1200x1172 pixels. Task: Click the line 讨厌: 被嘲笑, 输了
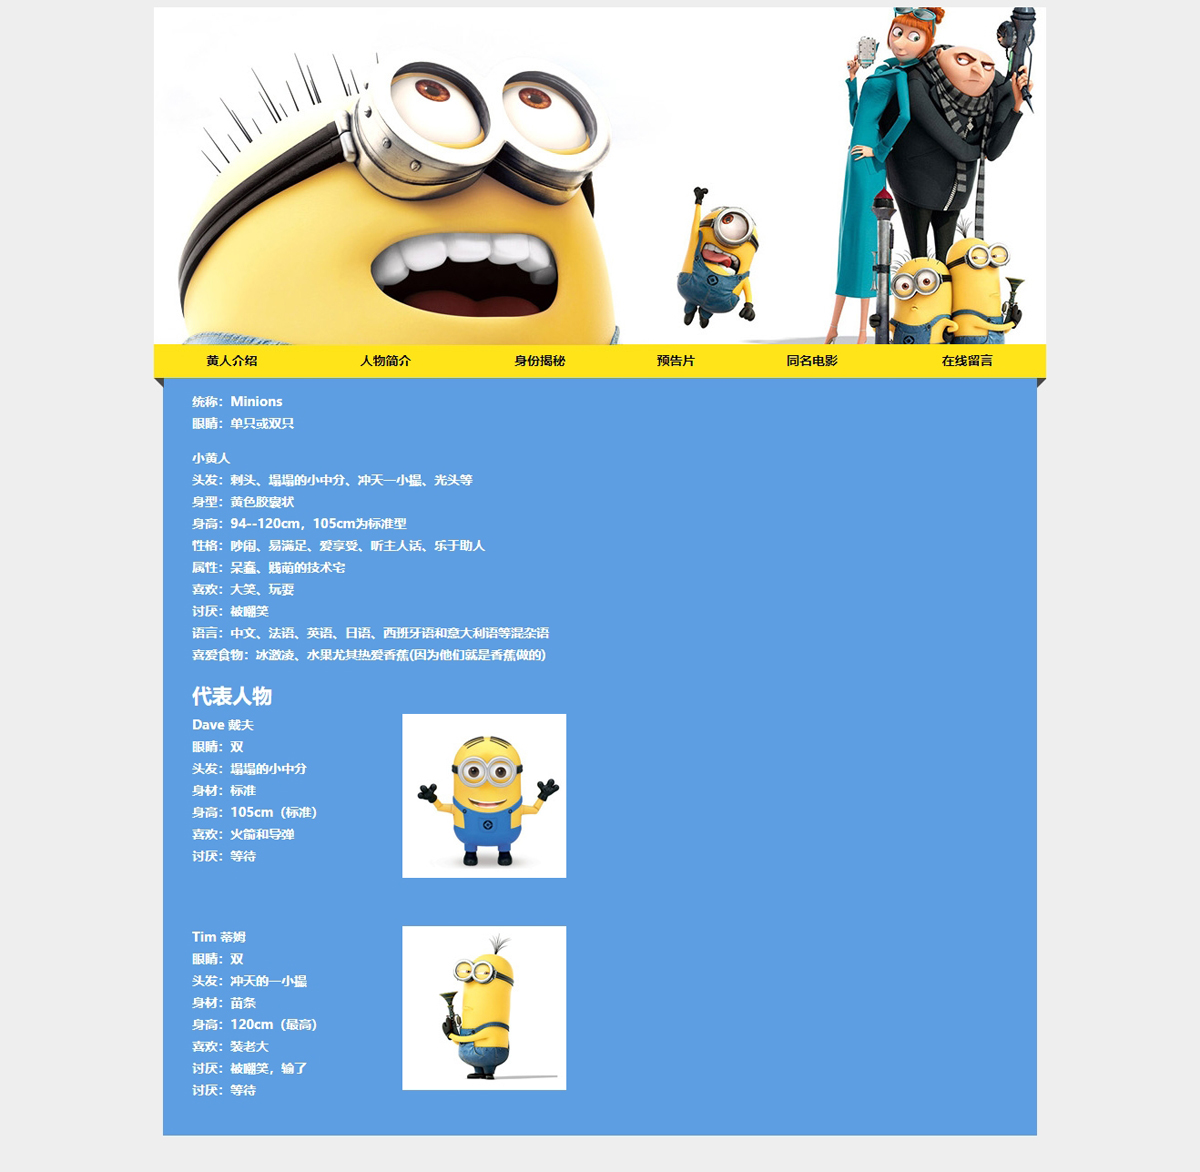(249, 1069)
